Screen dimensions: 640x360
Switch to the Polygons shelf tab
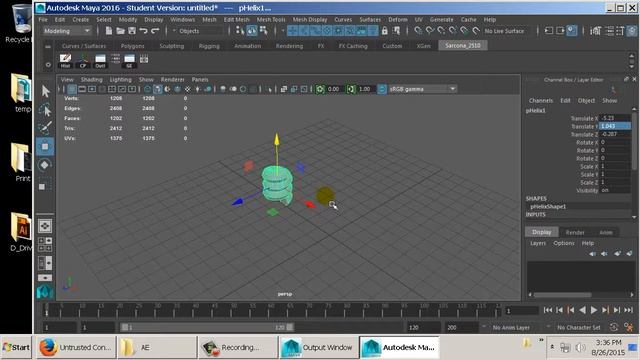(133, 46)
